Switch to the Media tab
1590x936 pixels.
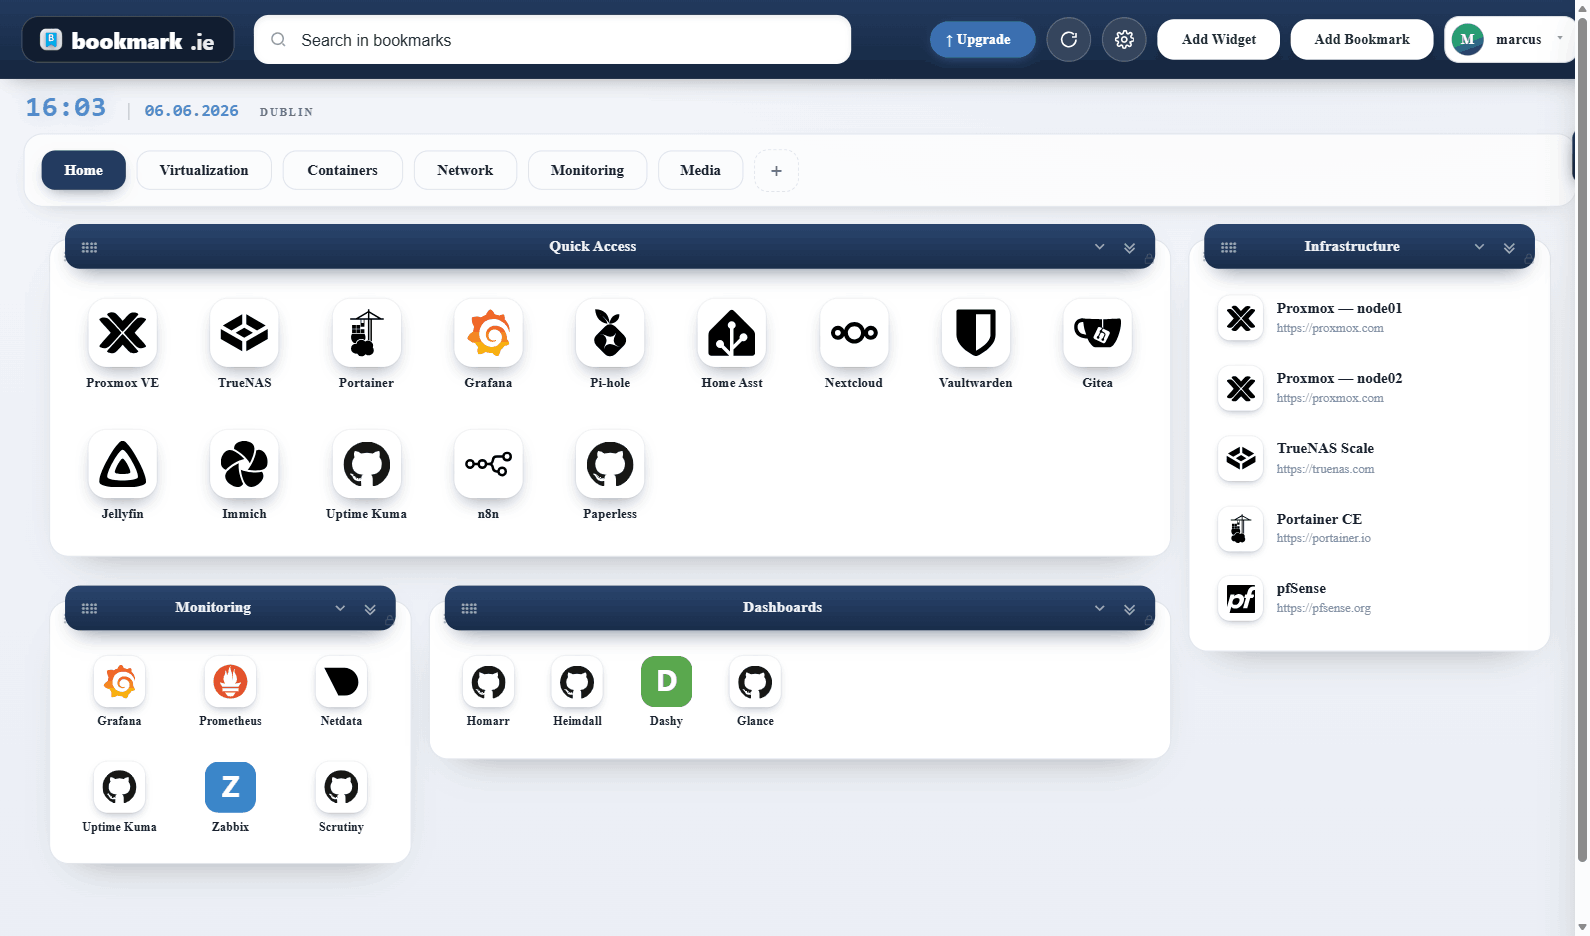point(700,170)
